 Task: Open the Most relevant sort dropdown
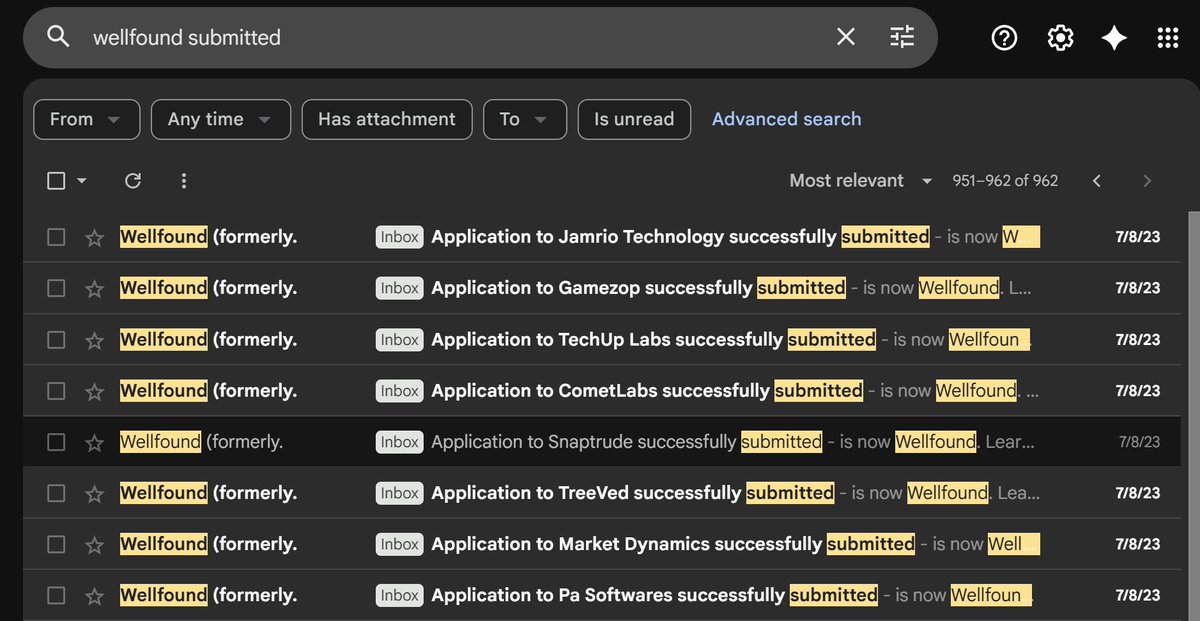[x=860, y=181]
